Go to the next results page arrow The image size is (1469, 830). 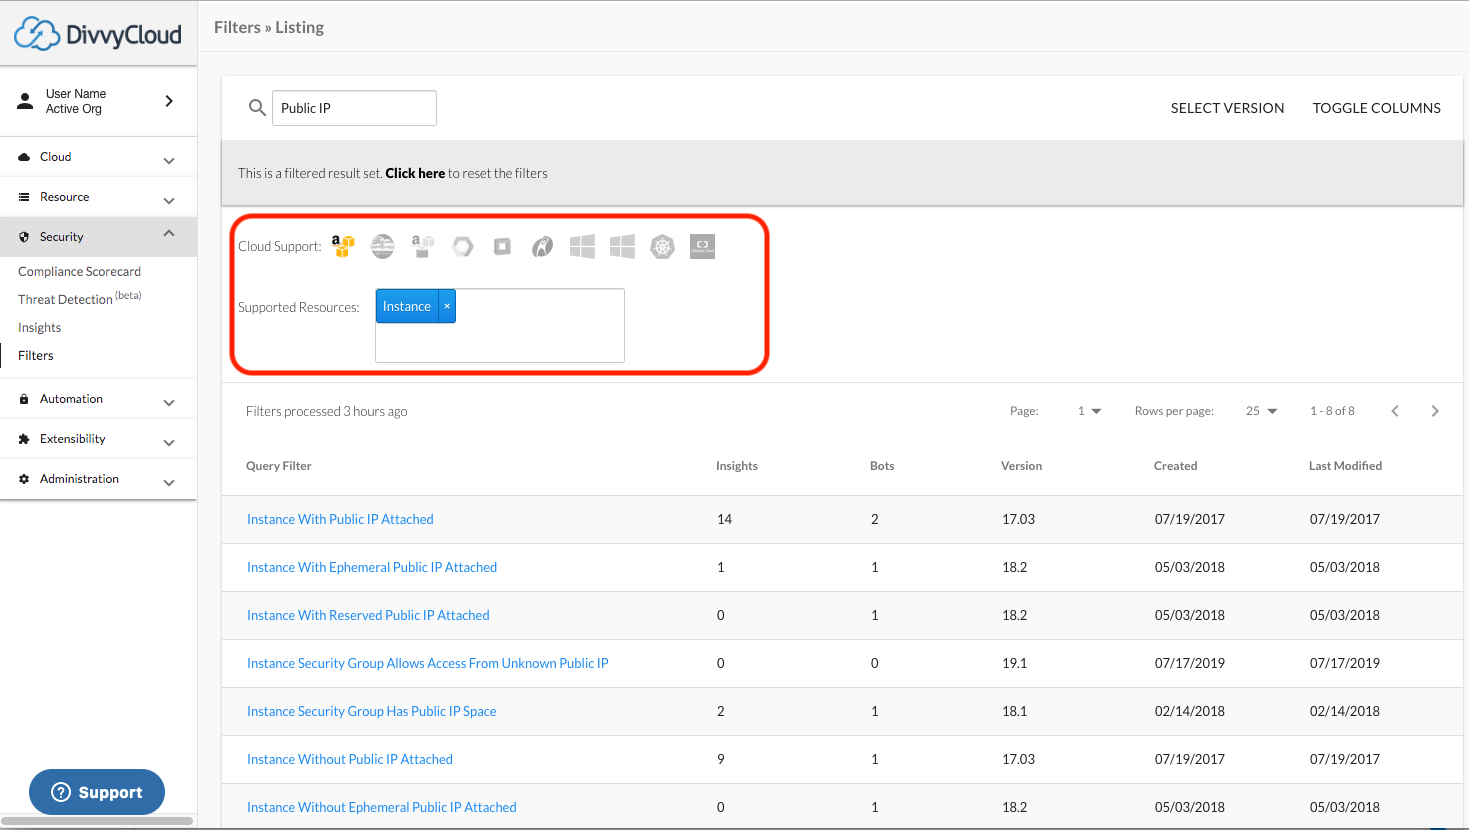coord(1435,411)
